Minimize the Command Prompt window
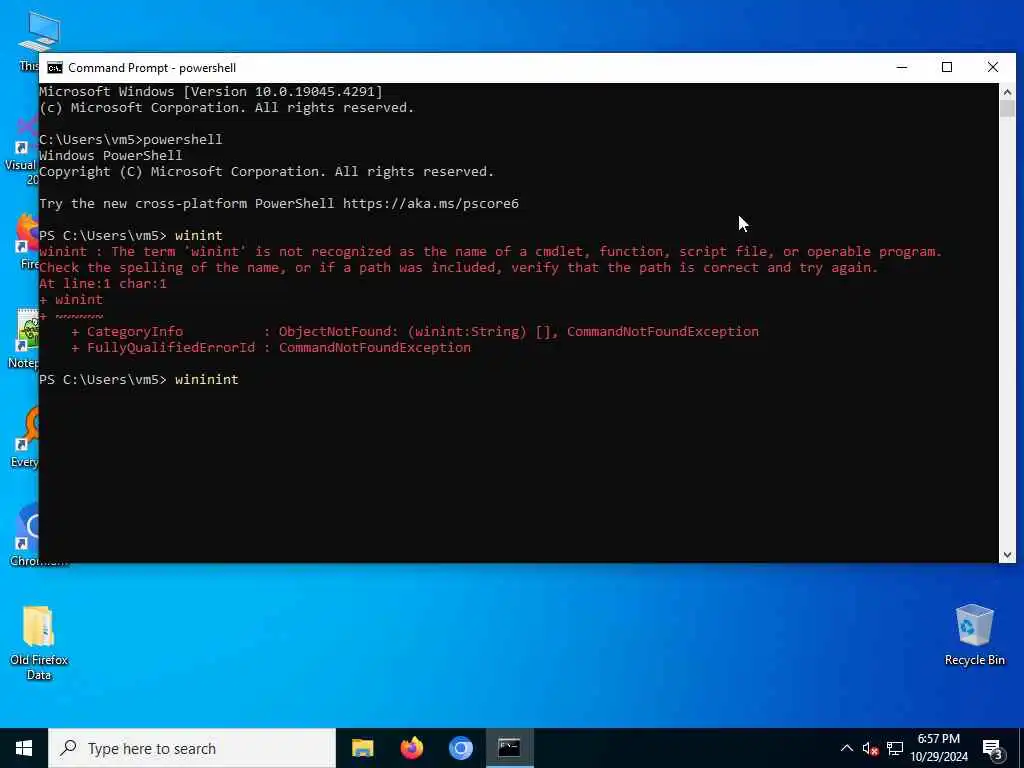The height and width of the screenshot is (768, 1024). point(902,67)
